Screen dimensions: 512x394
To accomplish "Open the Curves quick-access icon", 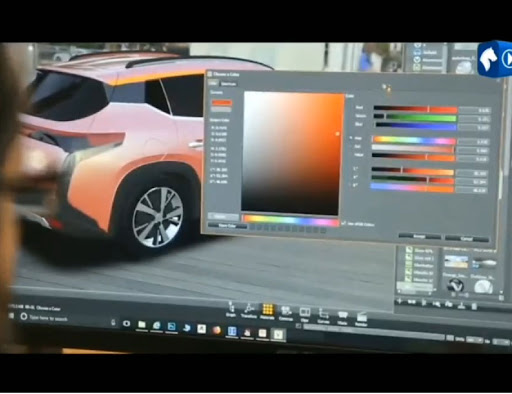I will [x=323, y=316].
